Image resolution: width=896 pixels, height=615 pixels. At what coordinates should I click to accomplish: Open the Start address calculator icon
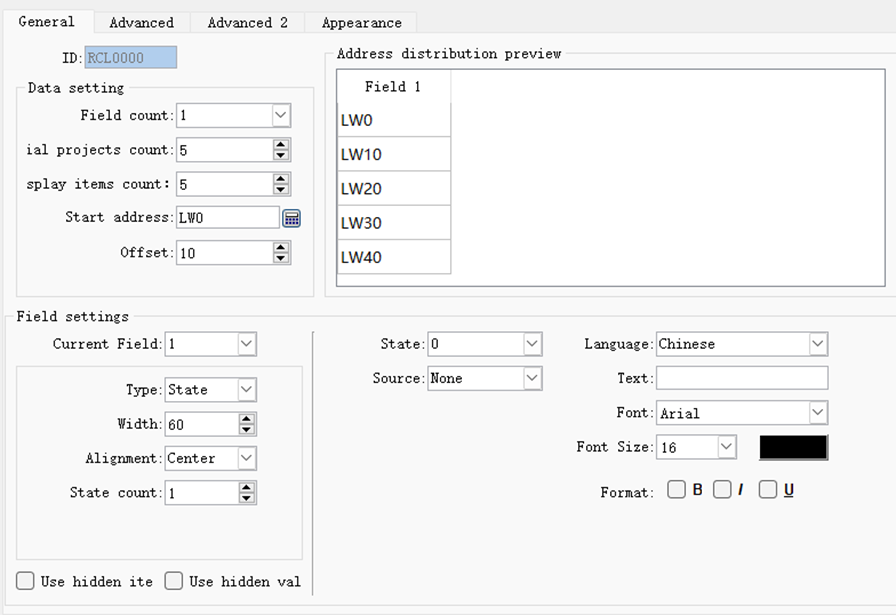click(291, 218)
